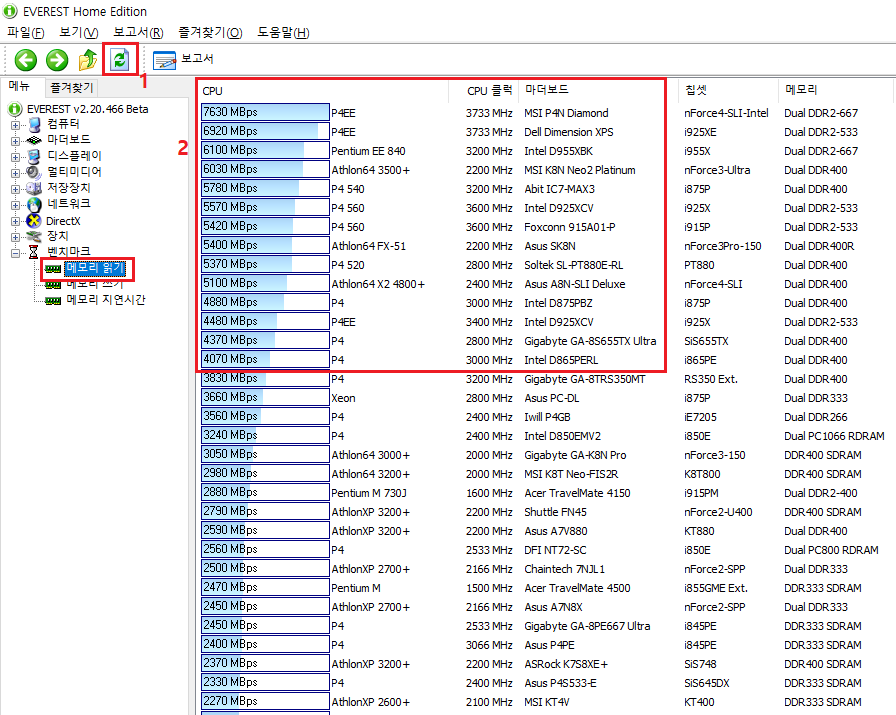Screen dimensions: 896x715
Task: Click the 저장장치 storage icon in the tree
Action: click(34, 188)
